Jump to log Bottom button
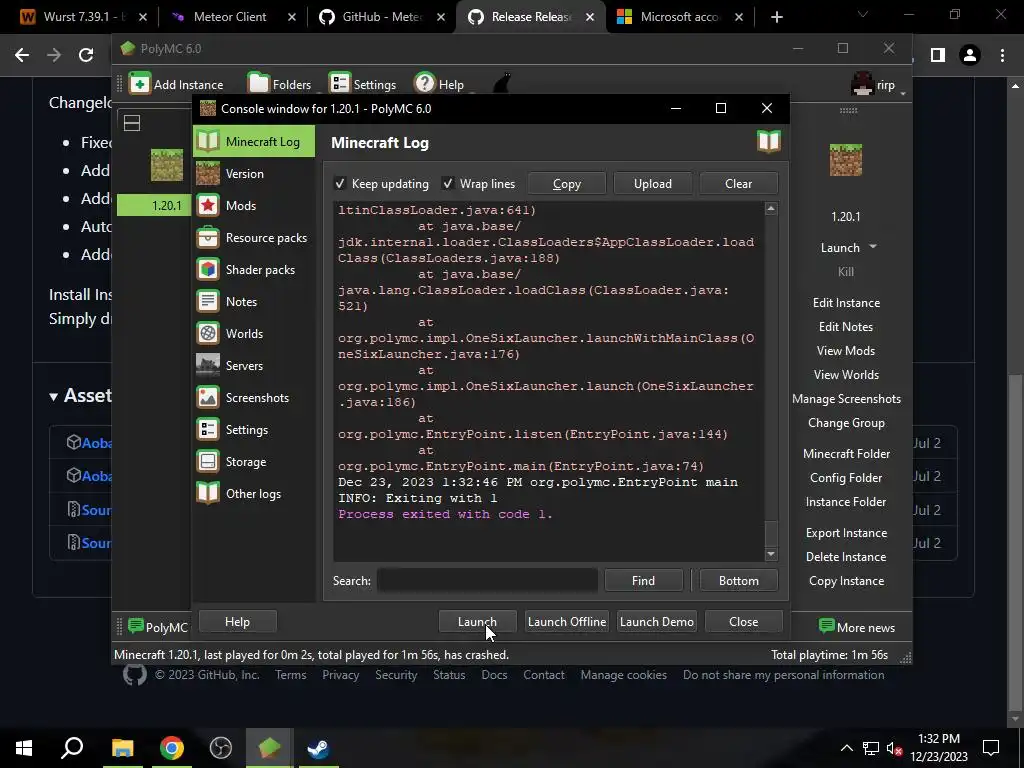Screen dimensions: 1024x768 pos(739,581)
